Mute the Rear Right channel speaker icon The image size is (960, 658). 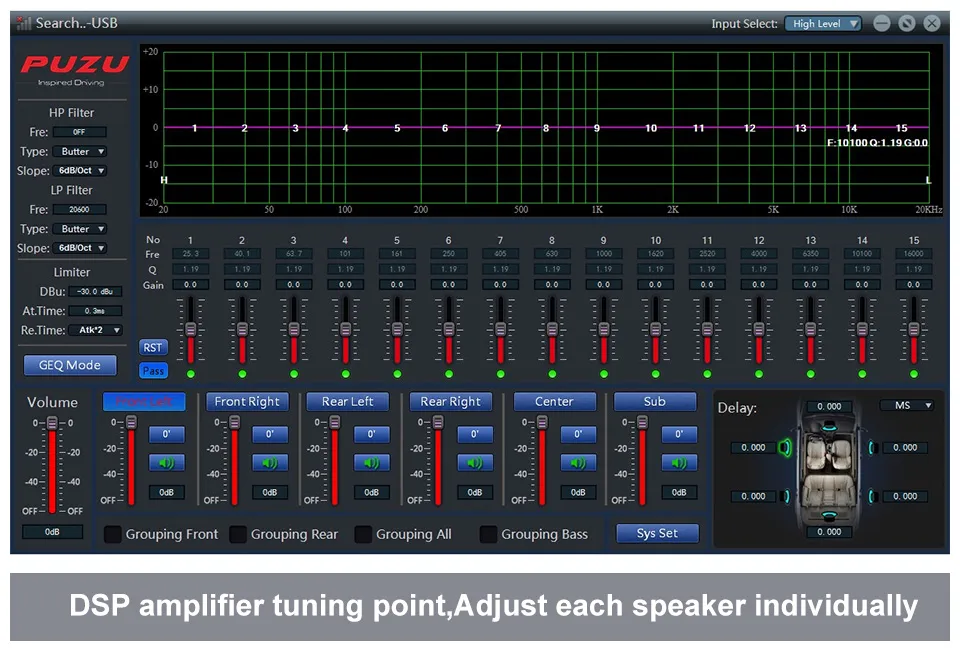click(x=474, y=463)
